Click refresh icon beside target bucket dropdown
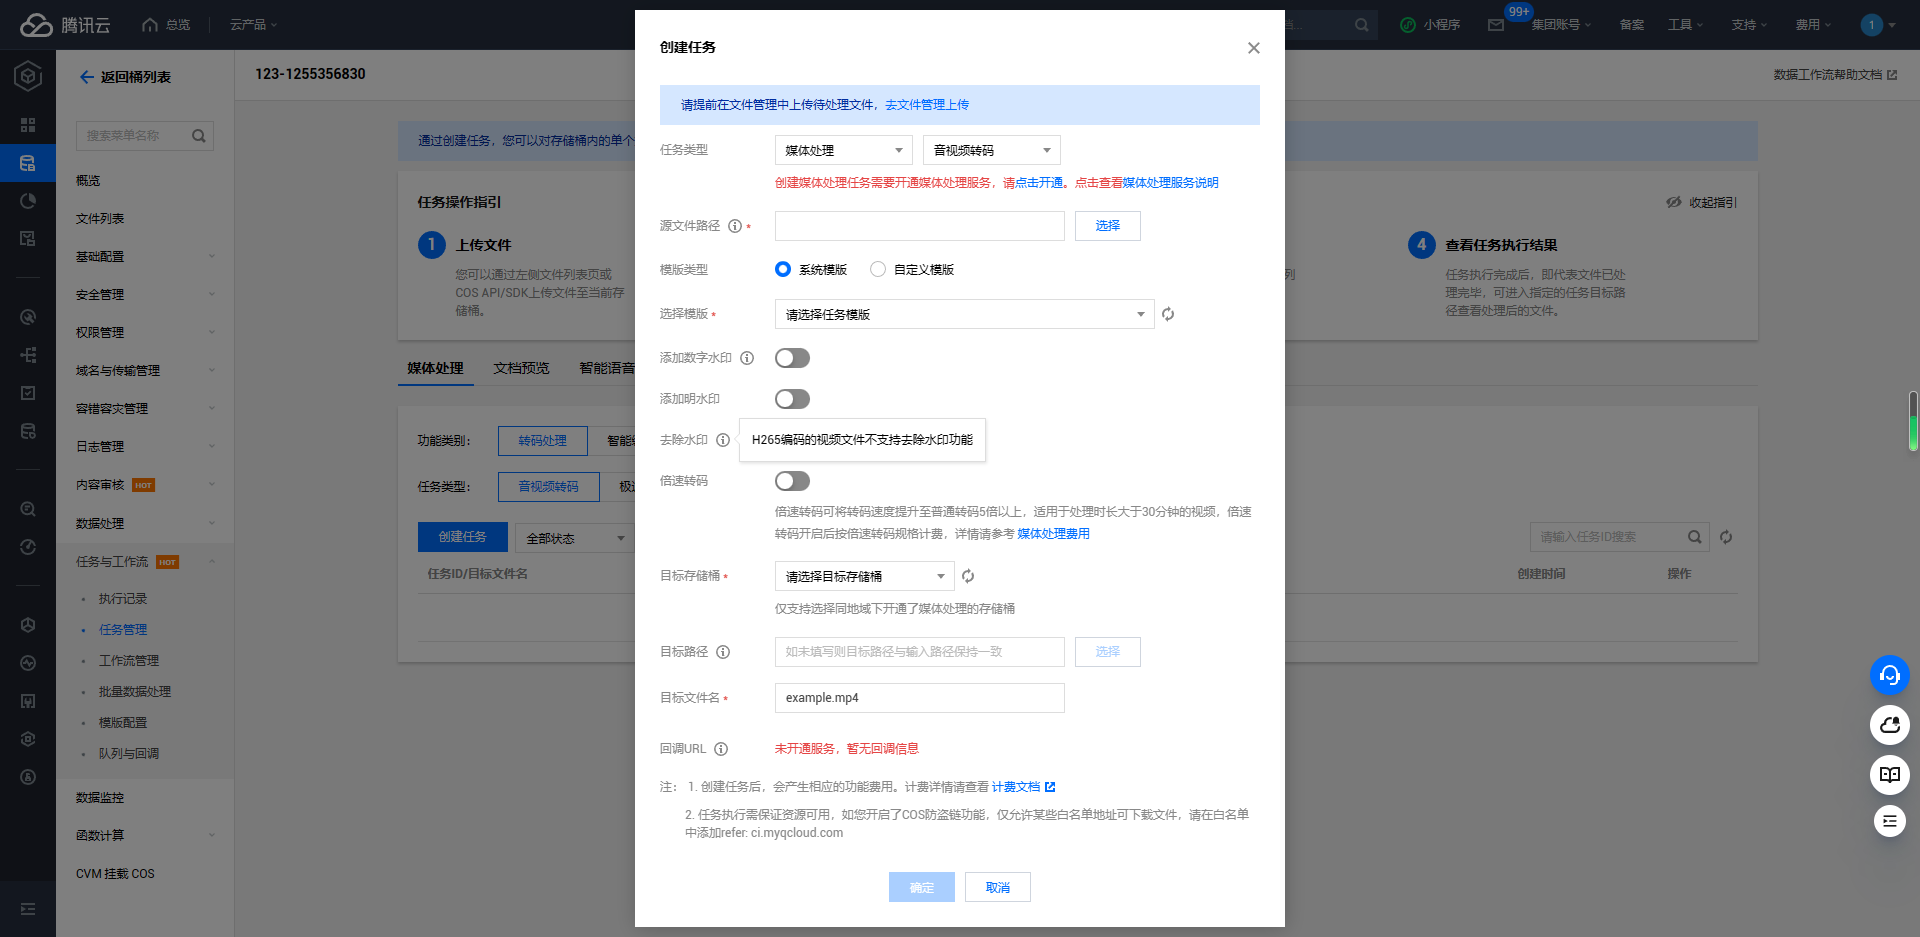Viewport: 1920px width, 937px height. point(968,576)
